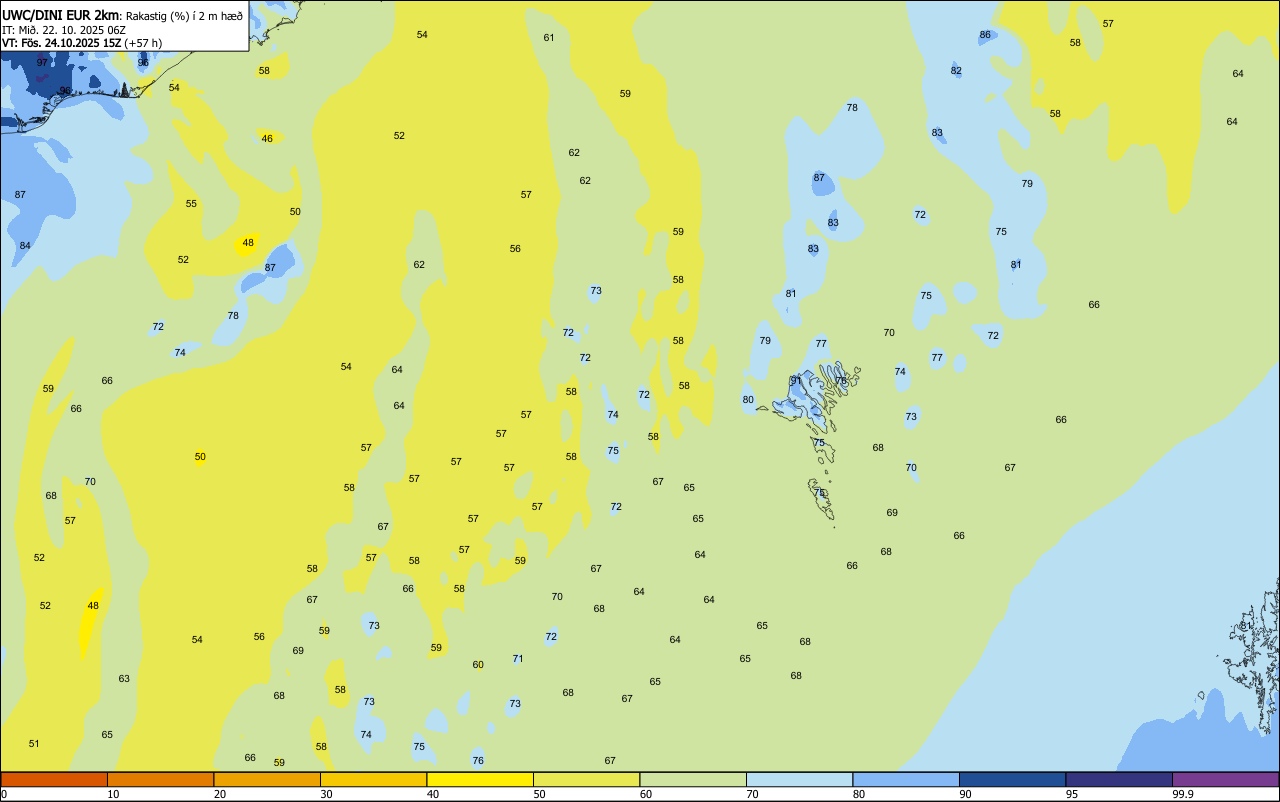Screen dimensions: 1280x802
Task: Click the humidity value 97 on the map
Action: pos(42,62)
